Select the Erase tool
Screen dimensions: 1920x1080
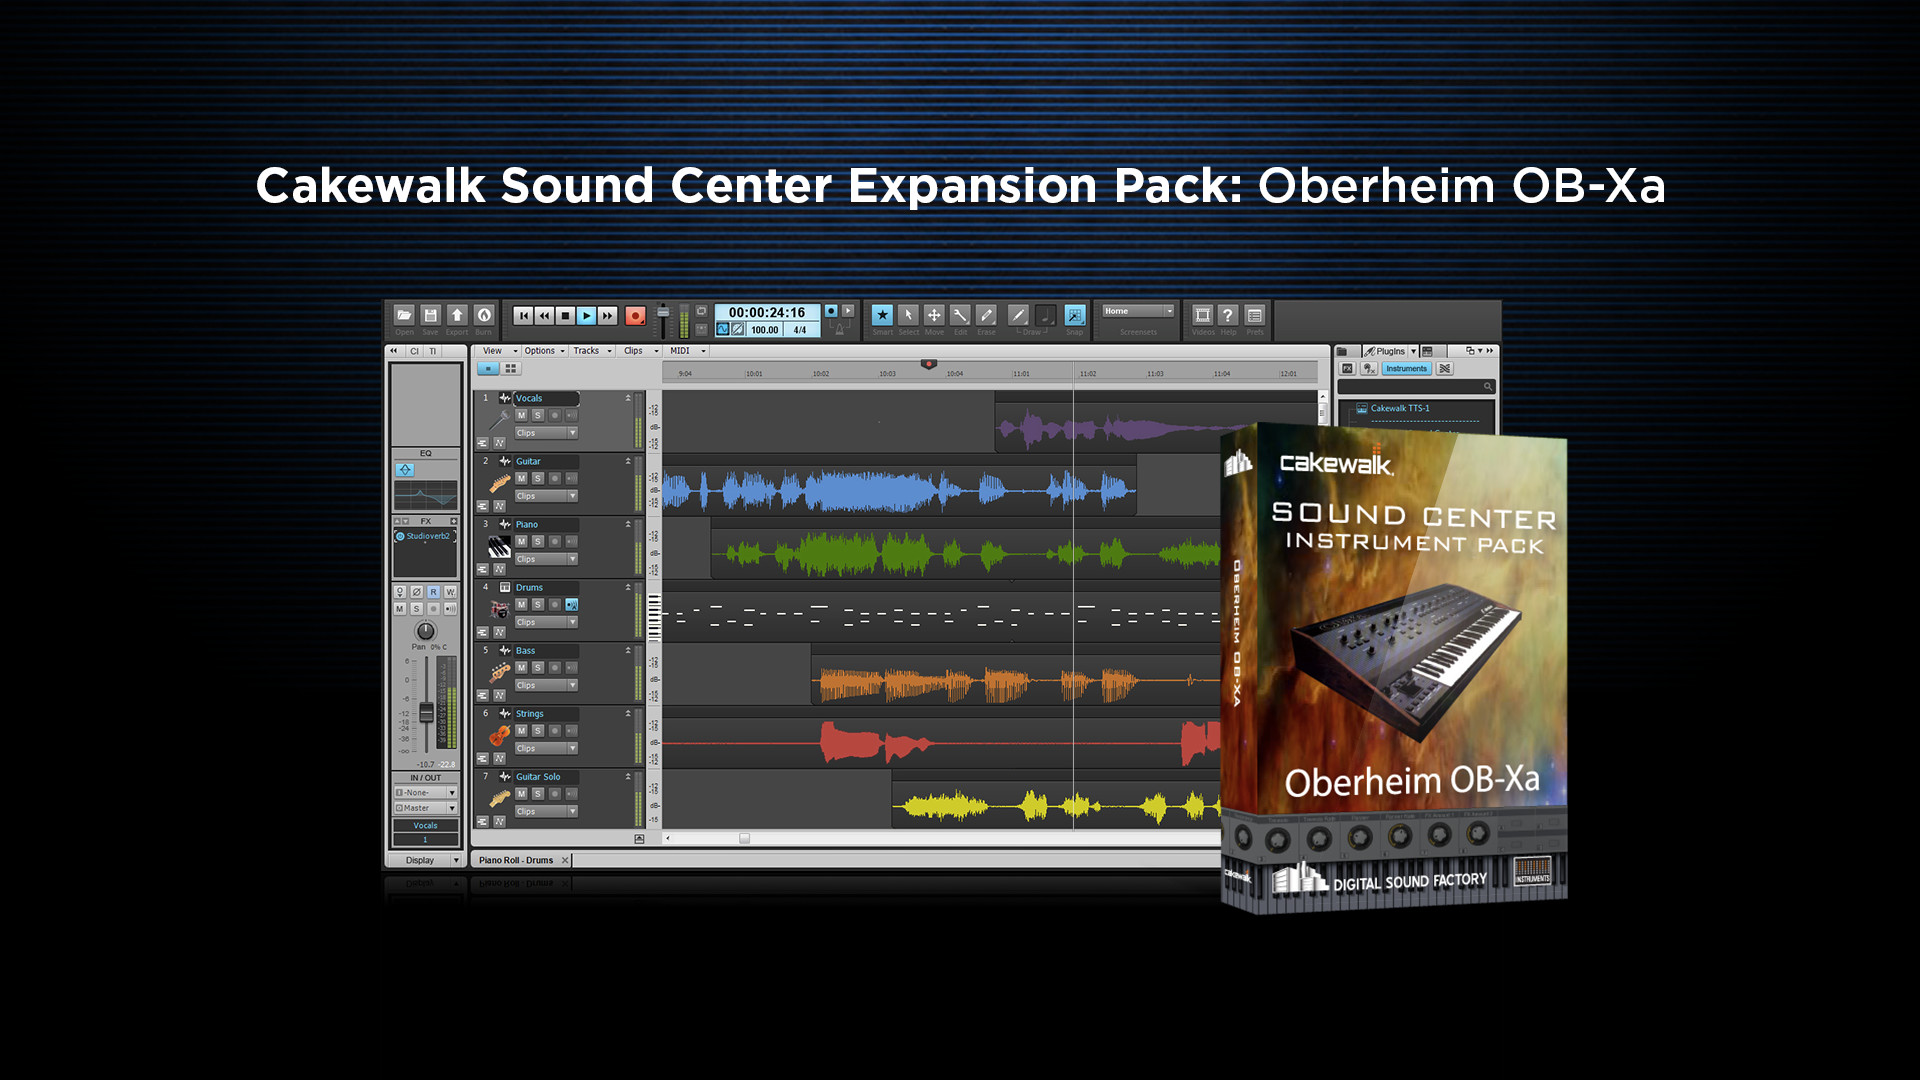click(x=986, y=315)
